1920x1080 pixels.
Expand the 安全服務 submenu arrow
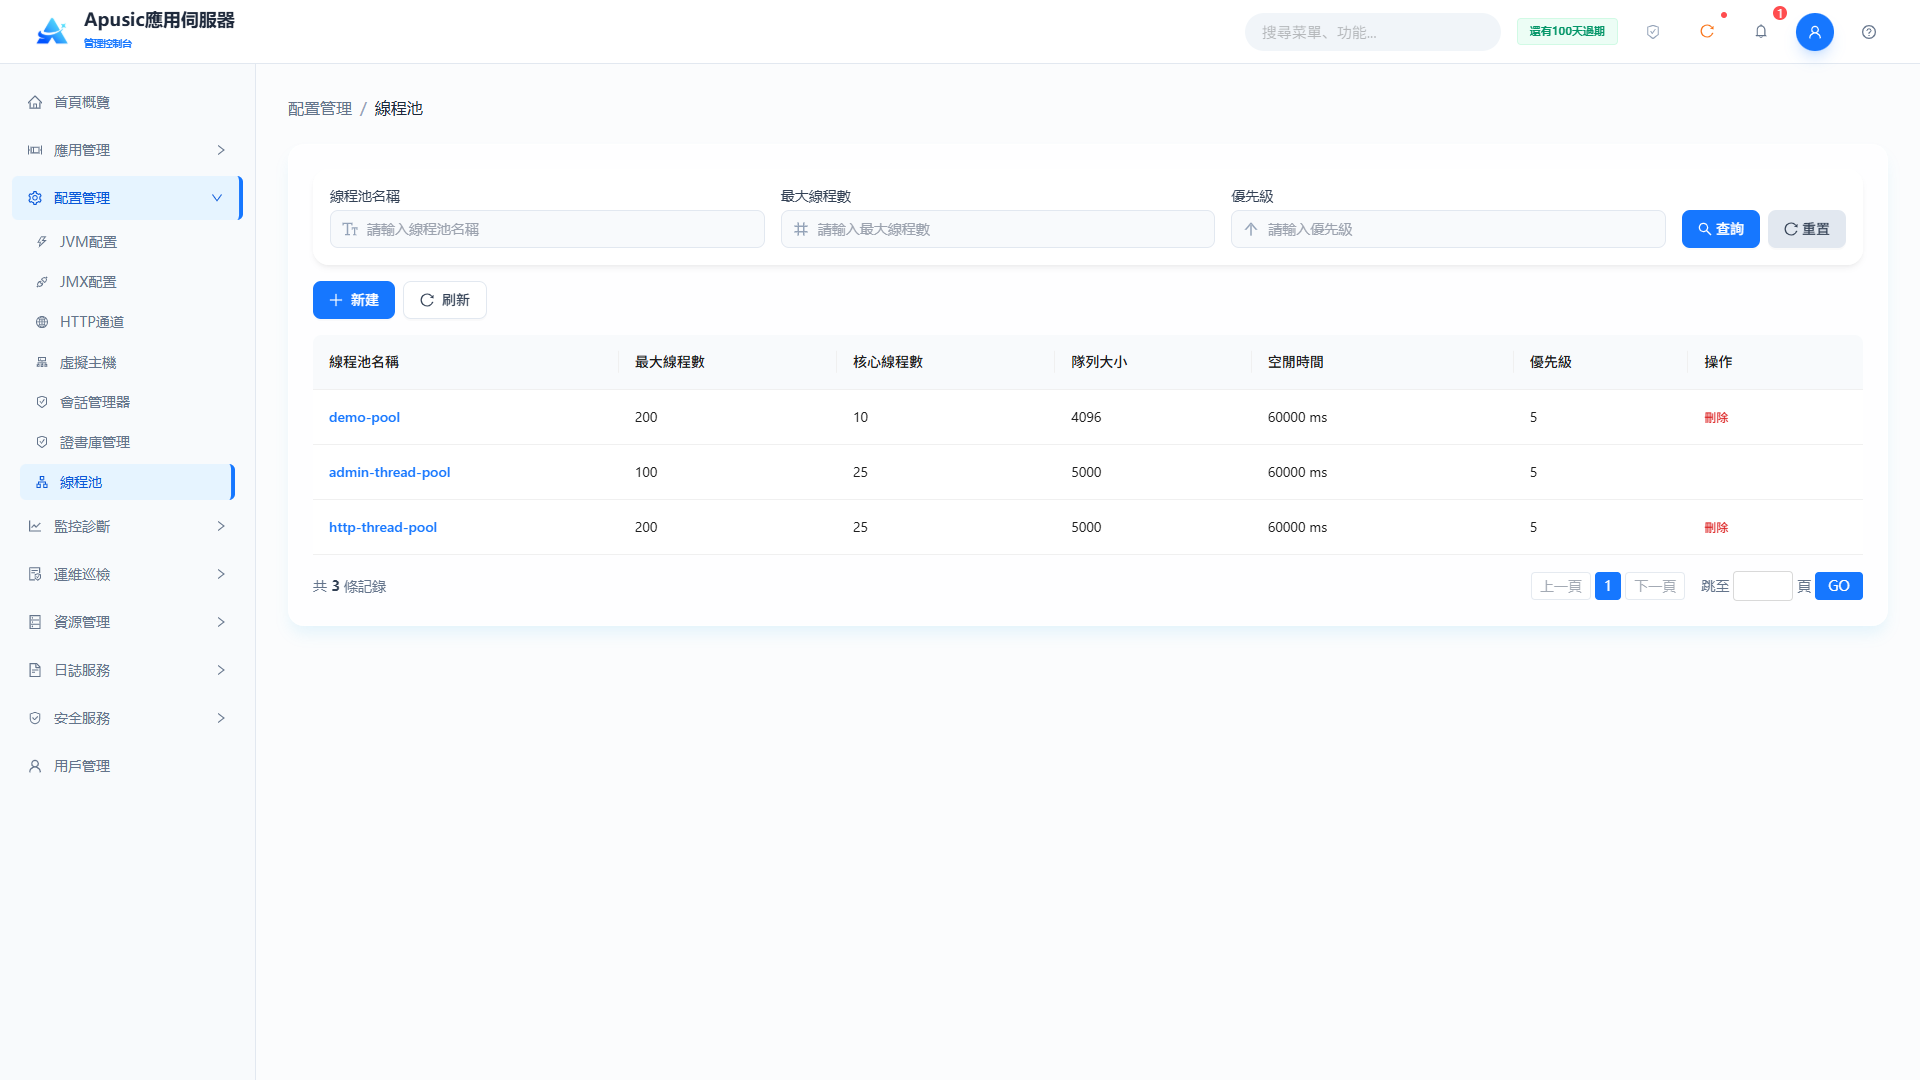[221, 718]
